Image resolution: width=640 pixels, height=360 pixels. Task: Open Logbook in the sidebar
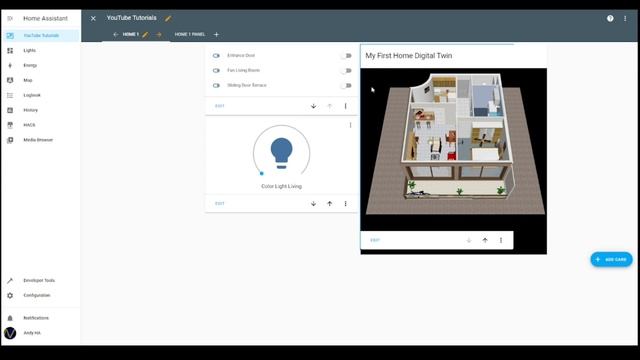click(x=41, y=96)
